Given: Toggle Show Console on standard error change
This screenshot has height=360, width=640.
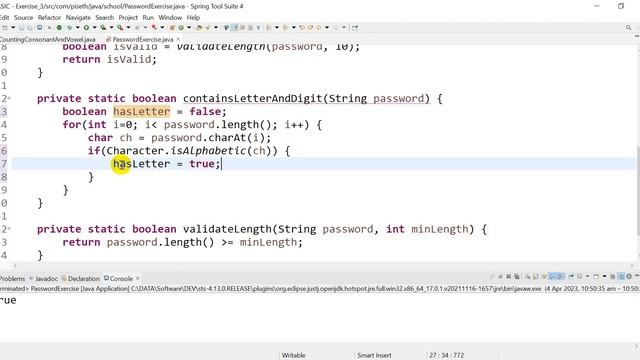Looking at the screenshot, I should (560, 277).
